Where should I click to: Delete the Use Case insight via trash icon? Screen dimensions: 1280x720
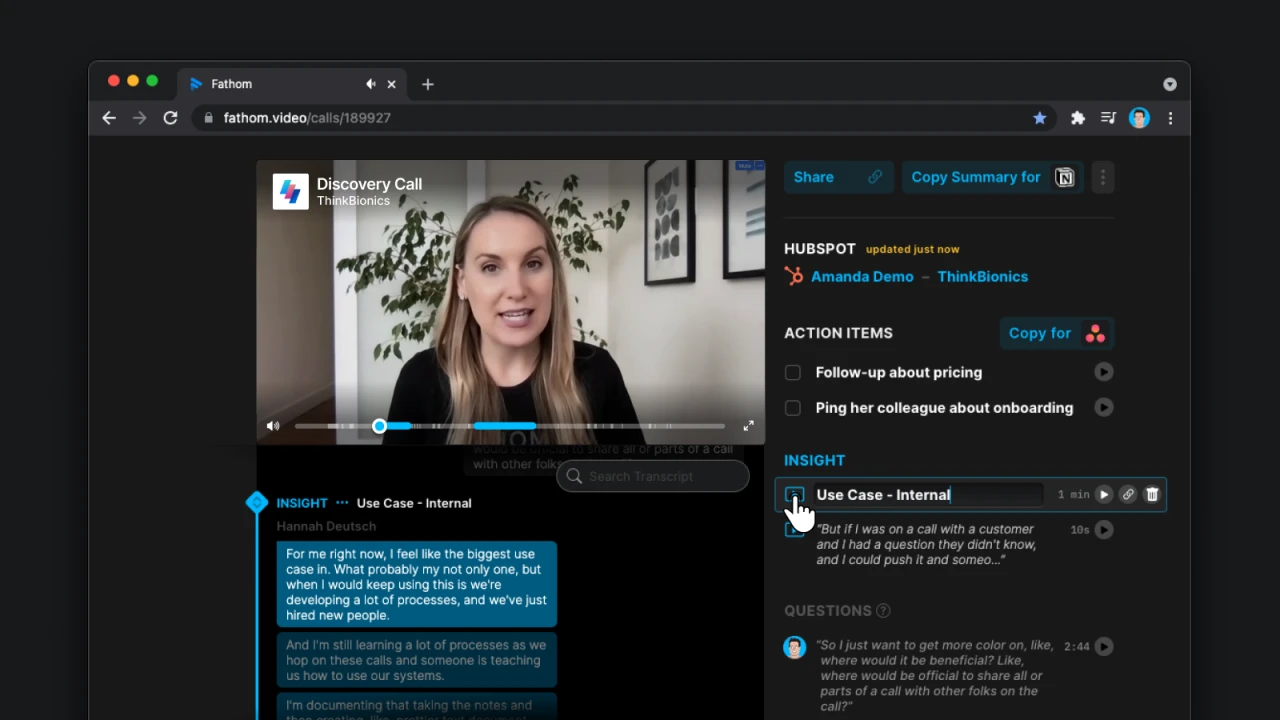(1151, 494)
